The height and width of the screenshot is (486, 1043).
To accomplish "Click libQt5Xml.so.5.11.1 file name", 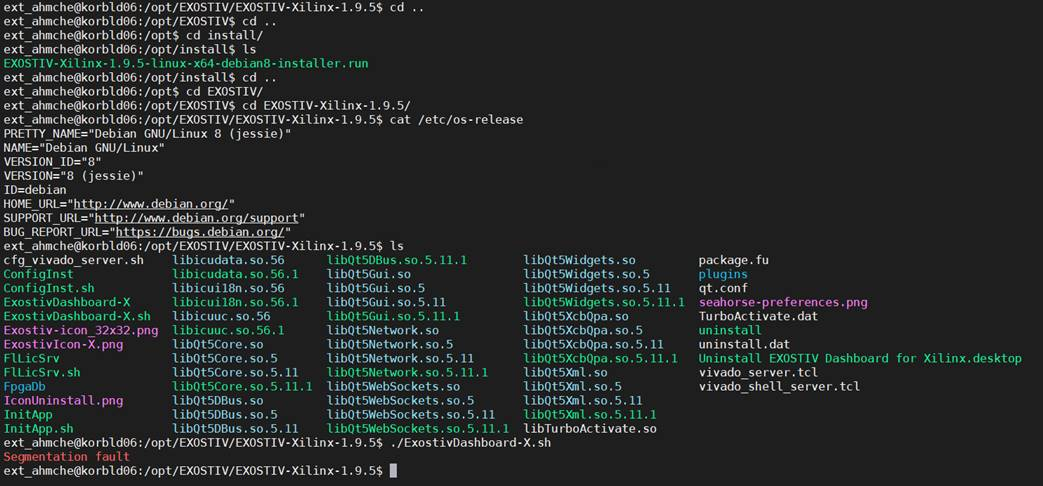I will pos(590,415).
